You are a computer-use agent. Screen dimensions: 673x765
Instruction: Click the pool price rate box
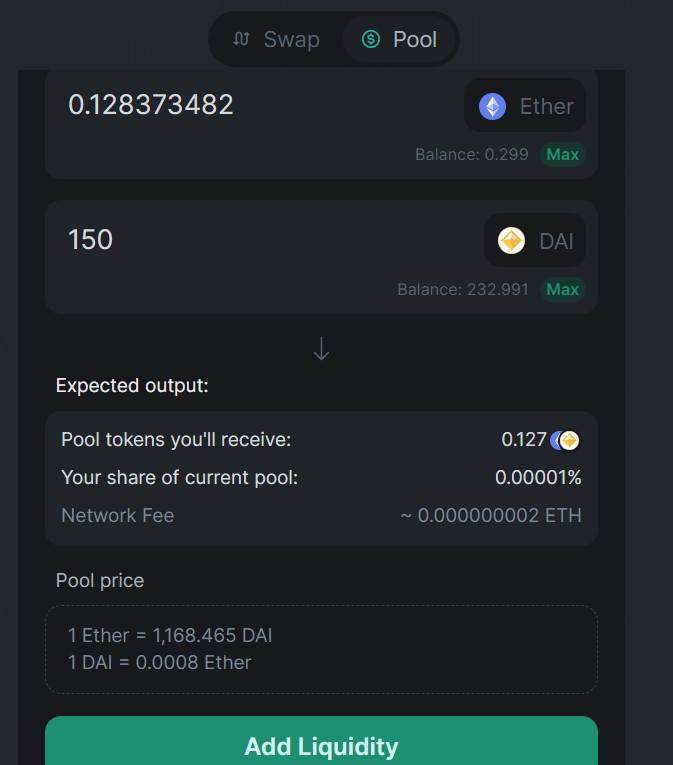click(x=321, y=649)
